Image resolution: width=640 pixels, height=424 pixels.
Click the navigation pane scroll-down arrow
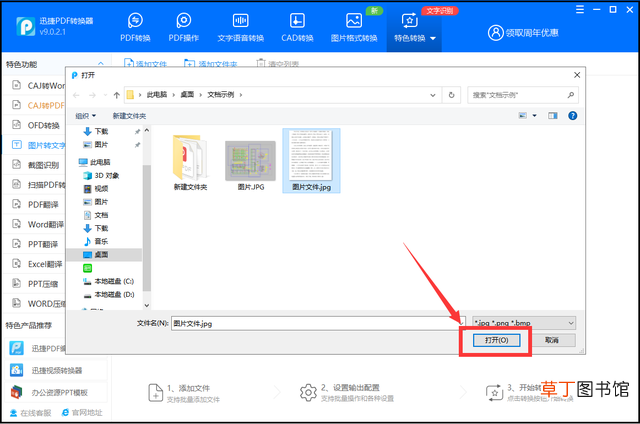click(147, 305)
